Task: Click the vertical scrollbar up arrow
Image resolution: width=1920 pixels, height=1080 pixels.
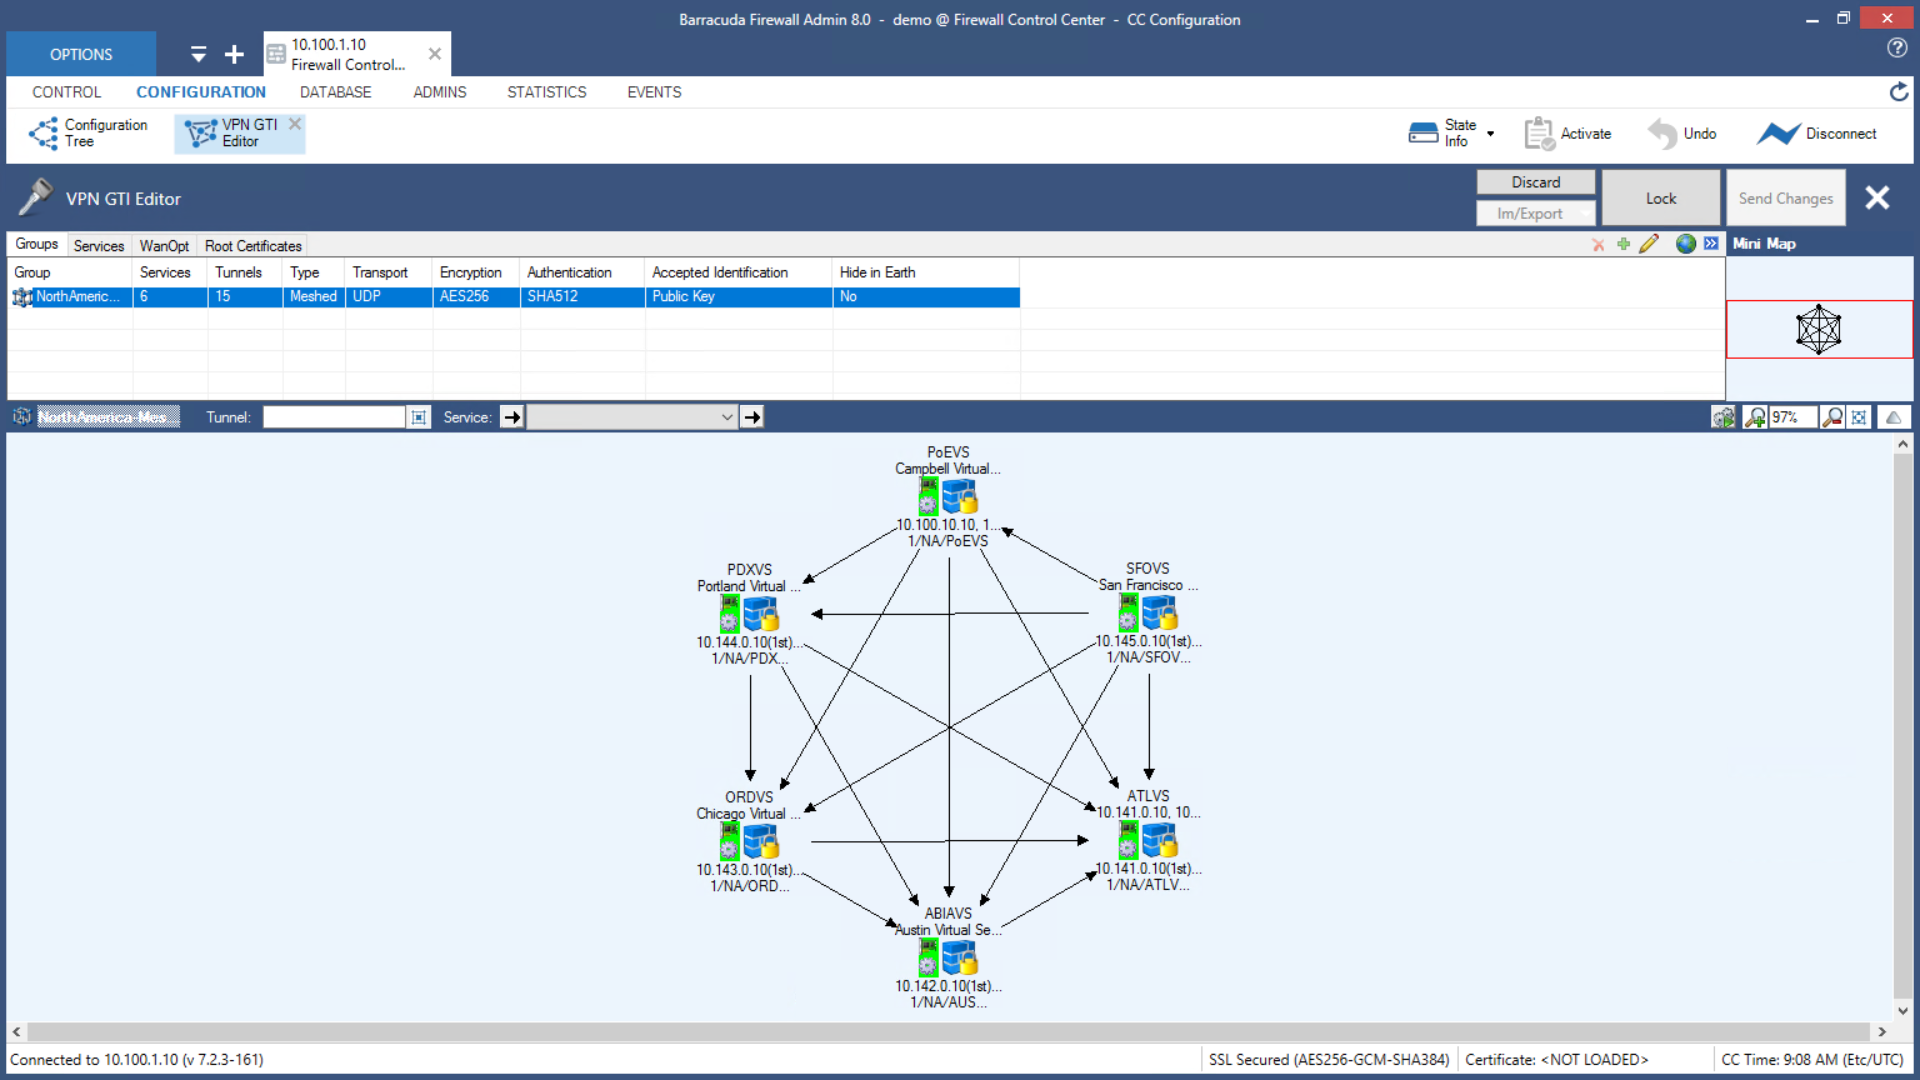Action: [1902, 443]
